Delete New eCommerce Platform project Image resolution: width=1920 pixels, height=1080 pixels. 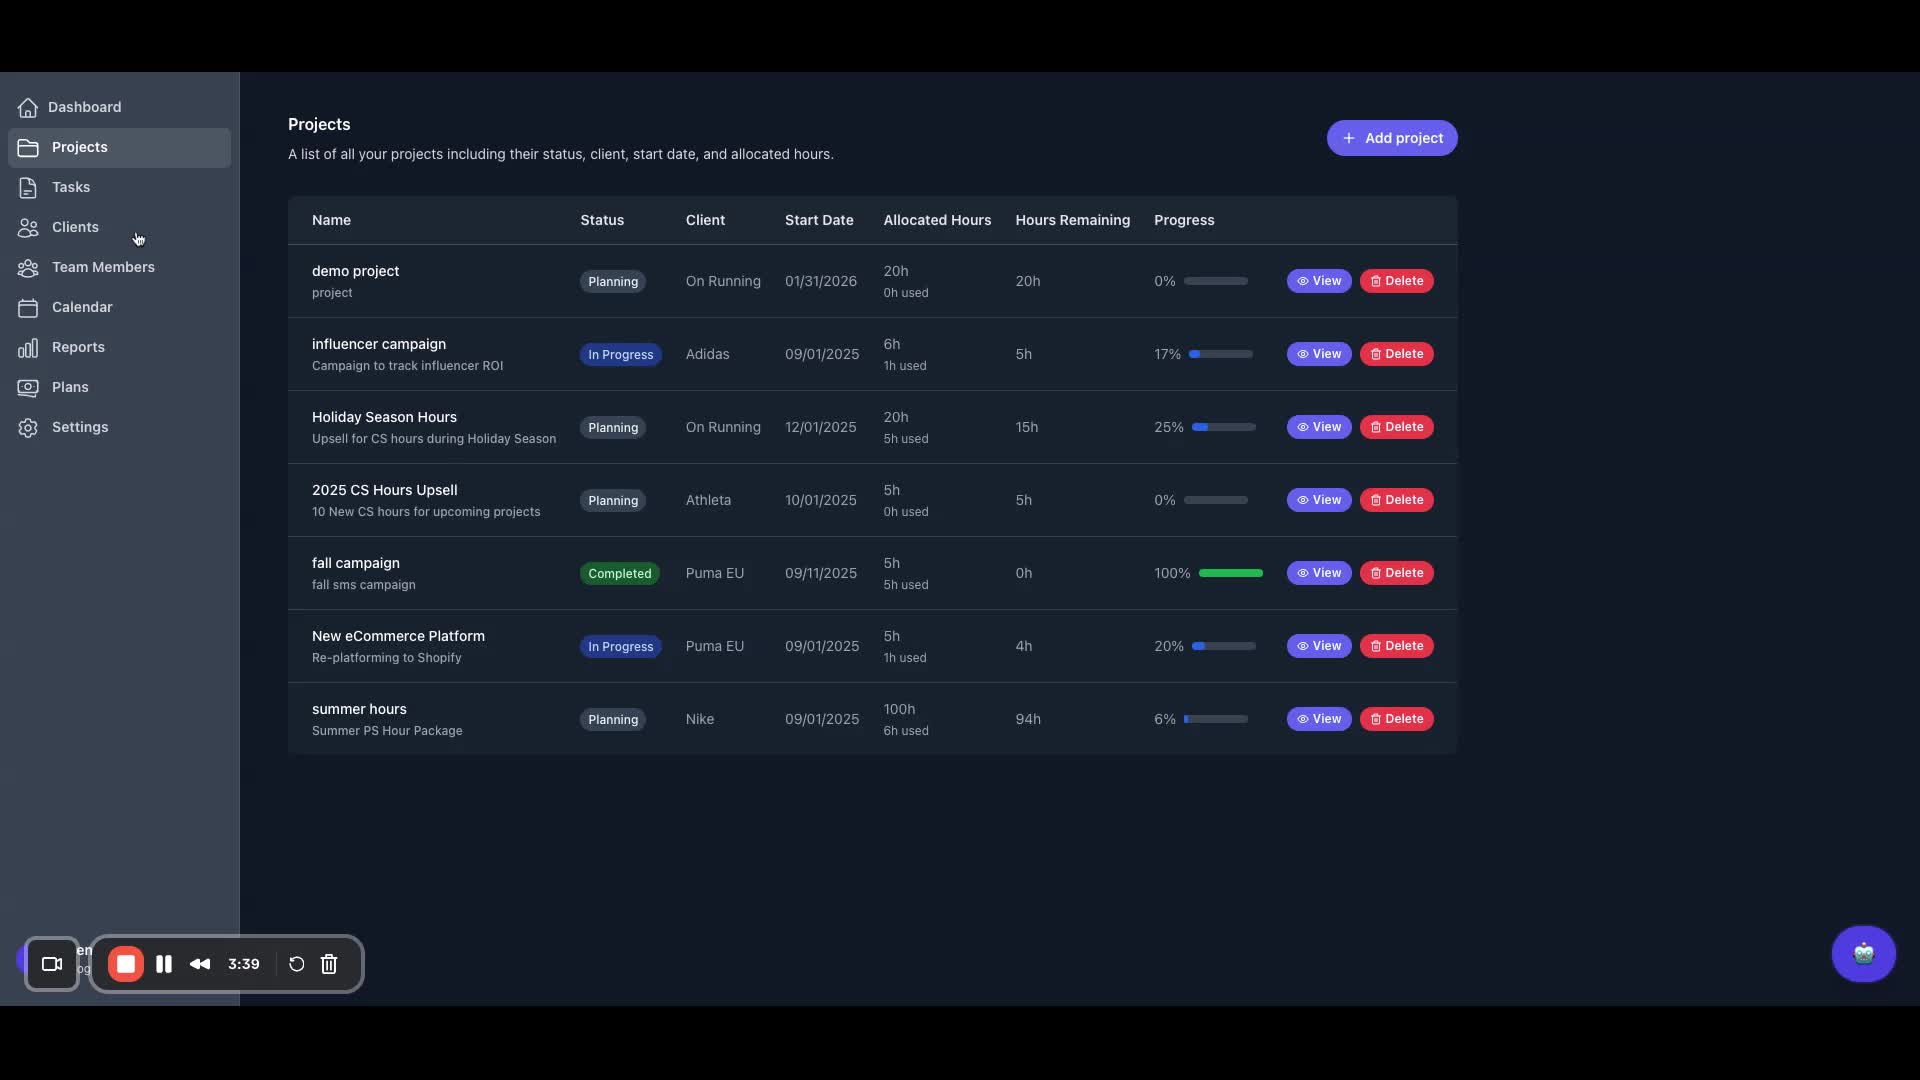click(1396, 646)
